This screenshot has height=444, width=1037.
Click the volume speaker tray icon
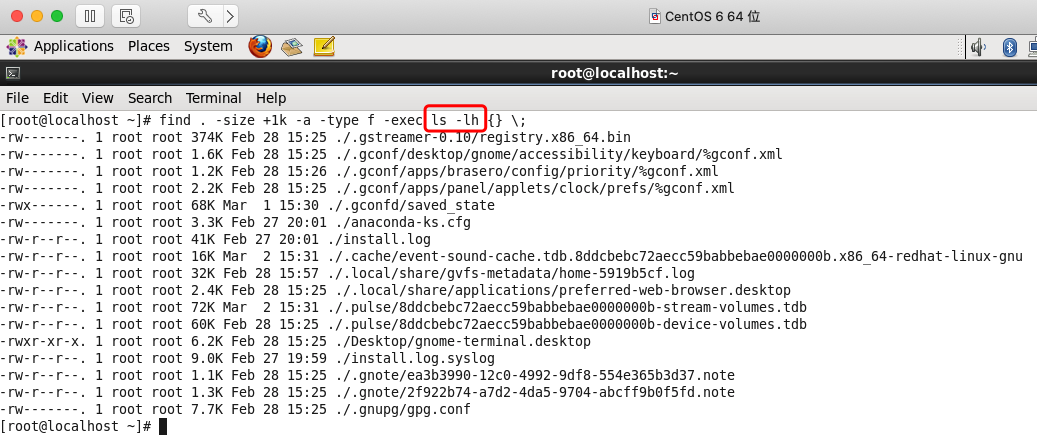coord(978,47)
